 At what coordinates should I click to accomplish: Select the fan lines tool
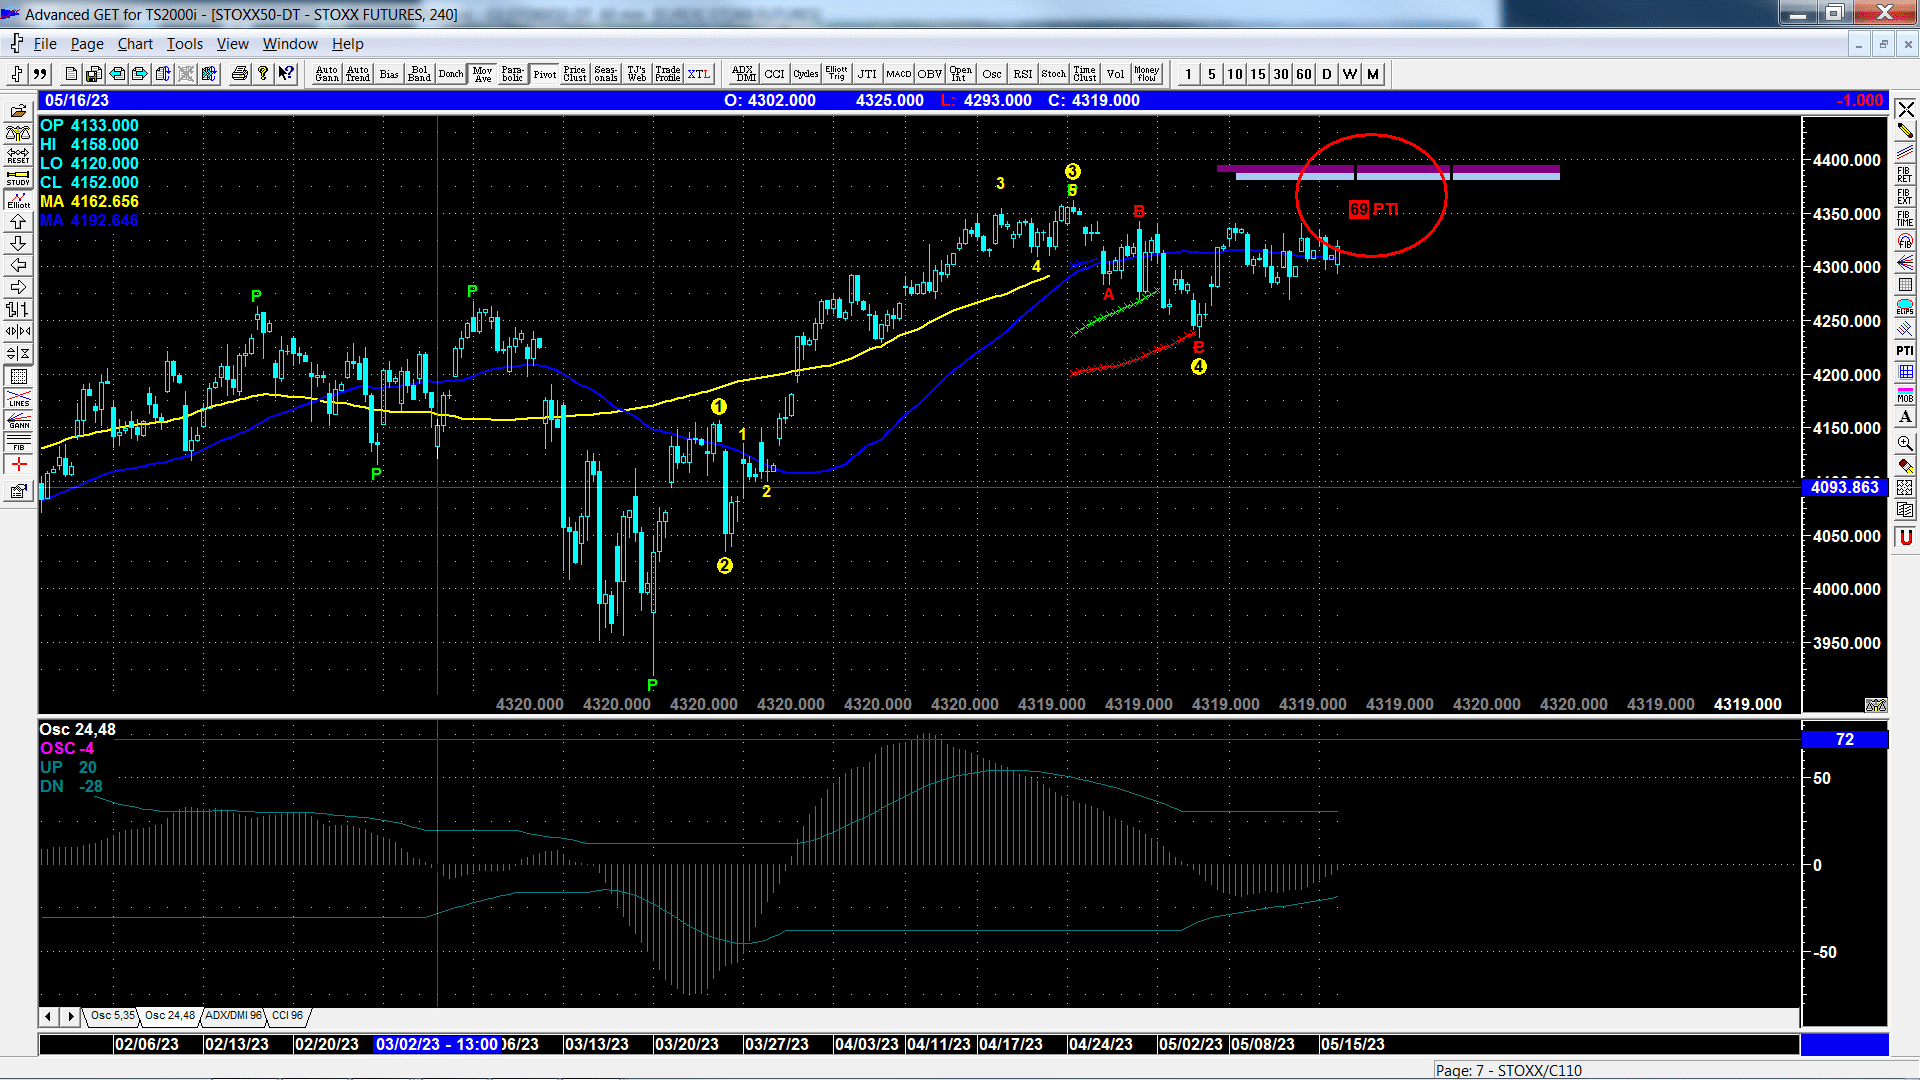pos(1905,263)
